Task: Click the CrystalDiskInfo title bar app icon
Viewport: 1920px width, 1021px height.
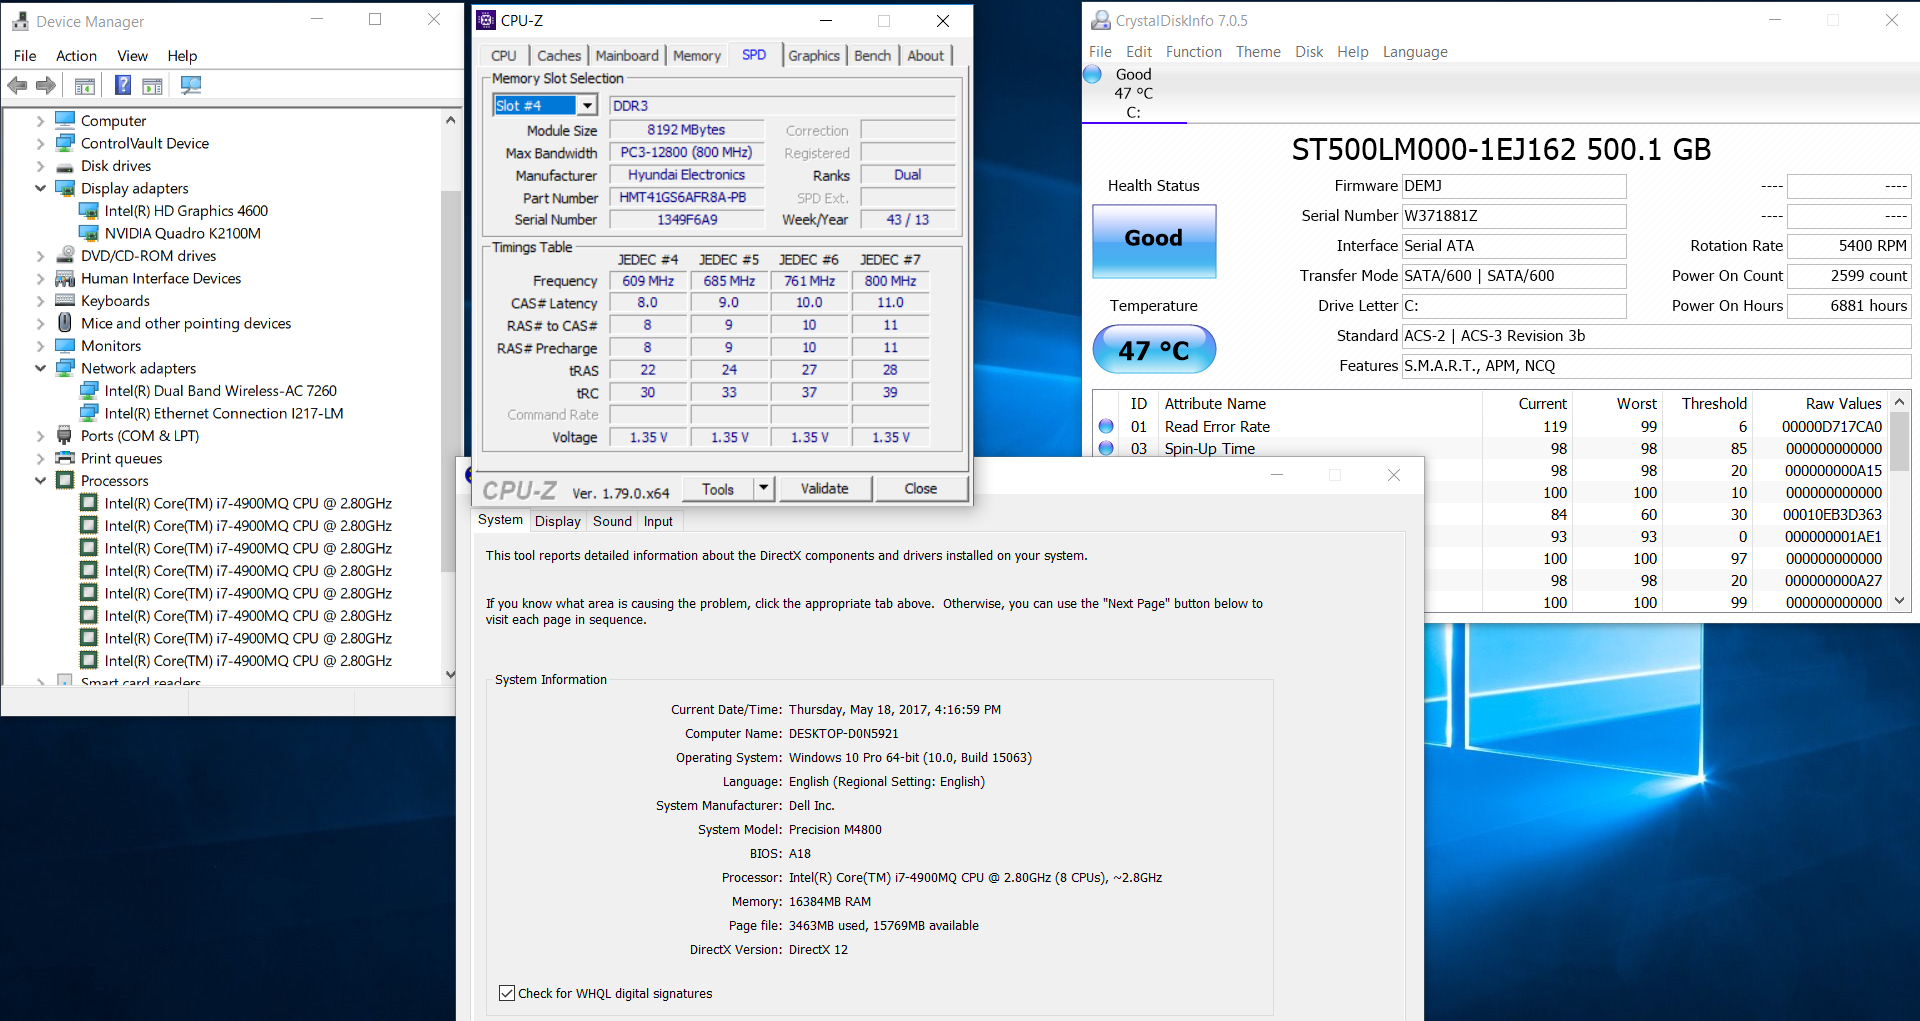Action: pyautogui.click(x=1100, y=20)
